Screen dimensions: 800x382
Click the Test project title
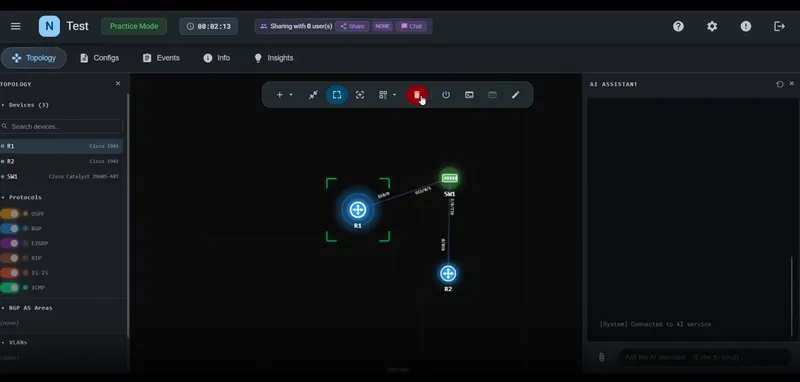[78, 26]
